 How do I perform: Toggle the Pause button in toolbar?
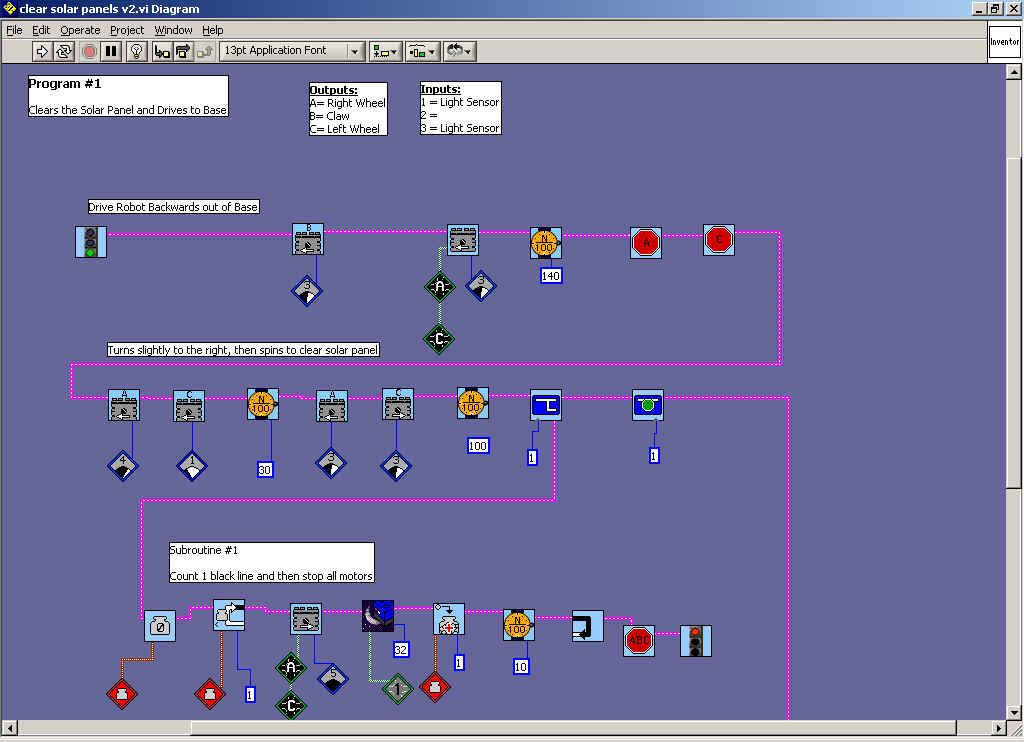[x=111, y=51]
